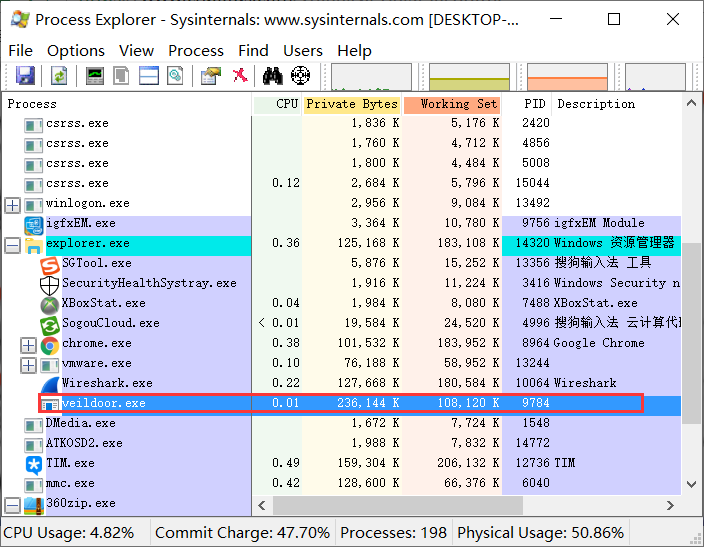Open the Options menu
The height and width of the screenshot is (547, 704).
coord(76,51)
